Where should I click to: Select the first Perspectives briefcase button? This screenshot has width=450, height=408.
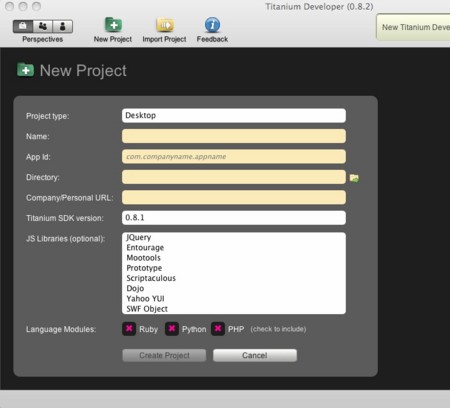click(23, 26)
